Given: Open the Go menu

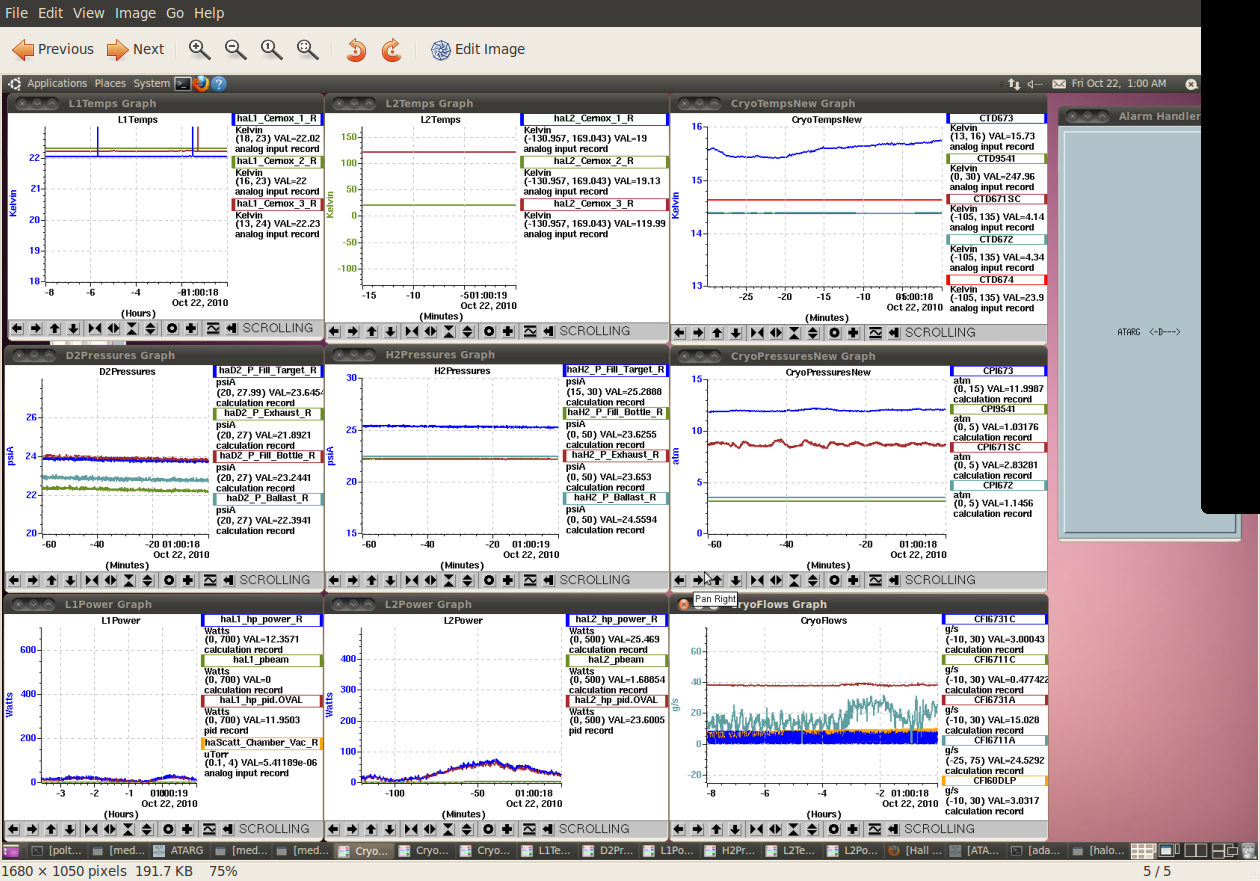Looking at the screenshot, I should [x=175, y=13].
